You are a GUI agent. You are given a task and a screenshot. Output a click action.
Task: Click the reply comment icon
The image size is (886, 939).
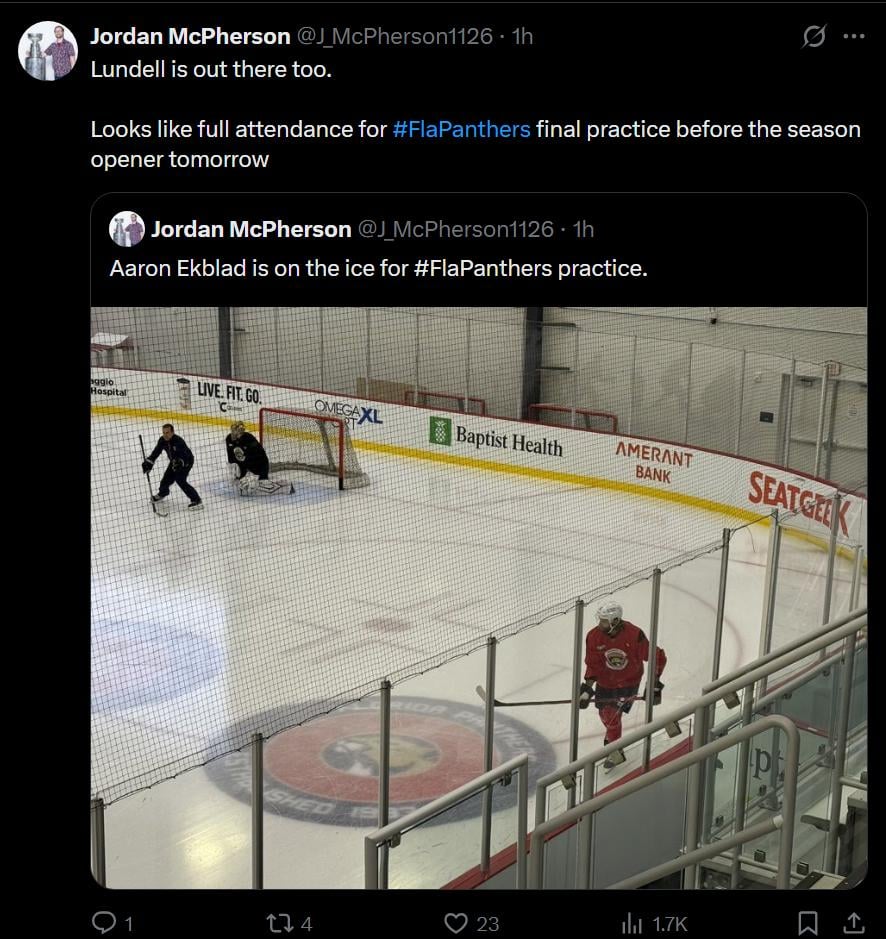104,923
